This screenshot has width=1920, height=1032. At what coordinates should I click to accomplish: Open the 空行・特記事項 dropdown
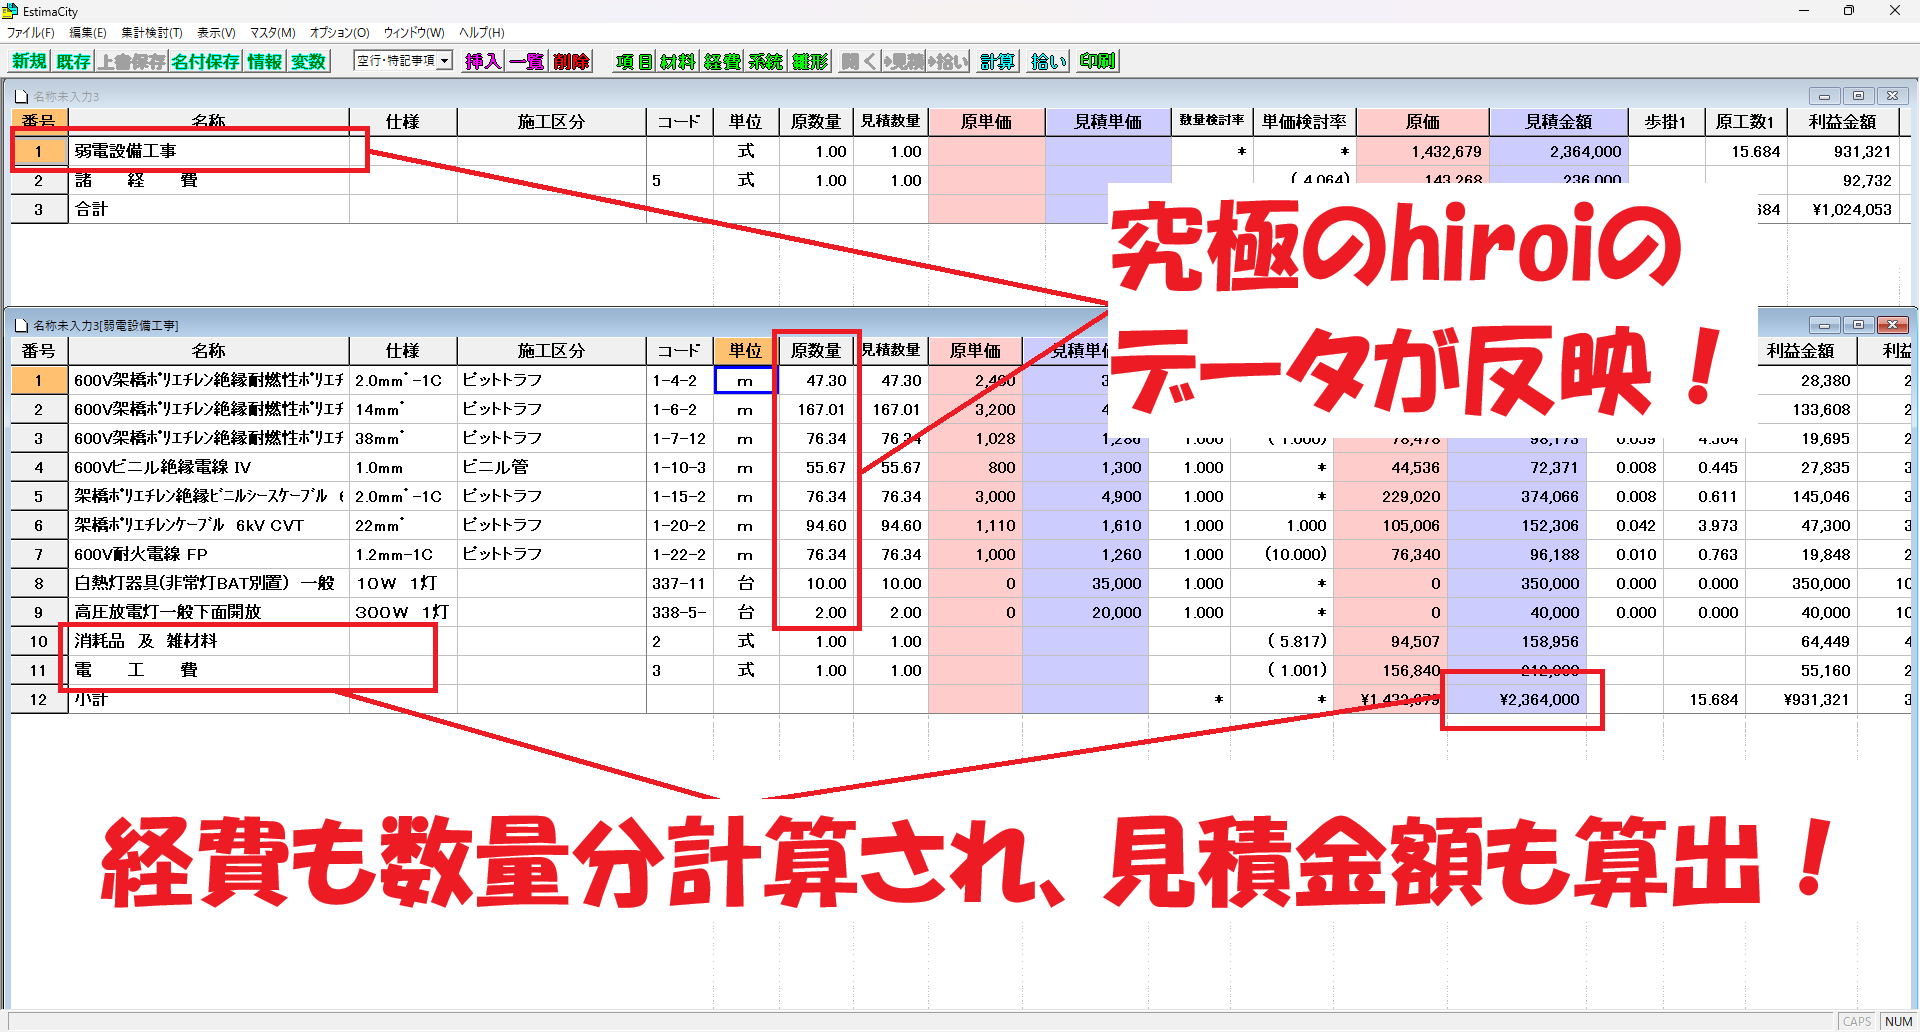[444, 61]
